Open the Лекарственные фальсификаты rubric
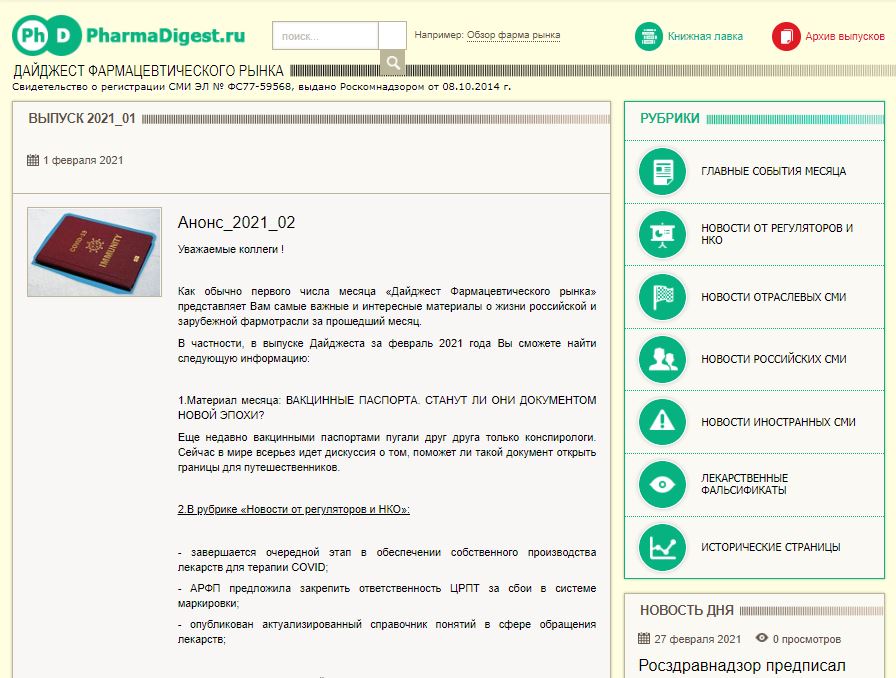The image size is (896, 678). [x=745, y=484]
